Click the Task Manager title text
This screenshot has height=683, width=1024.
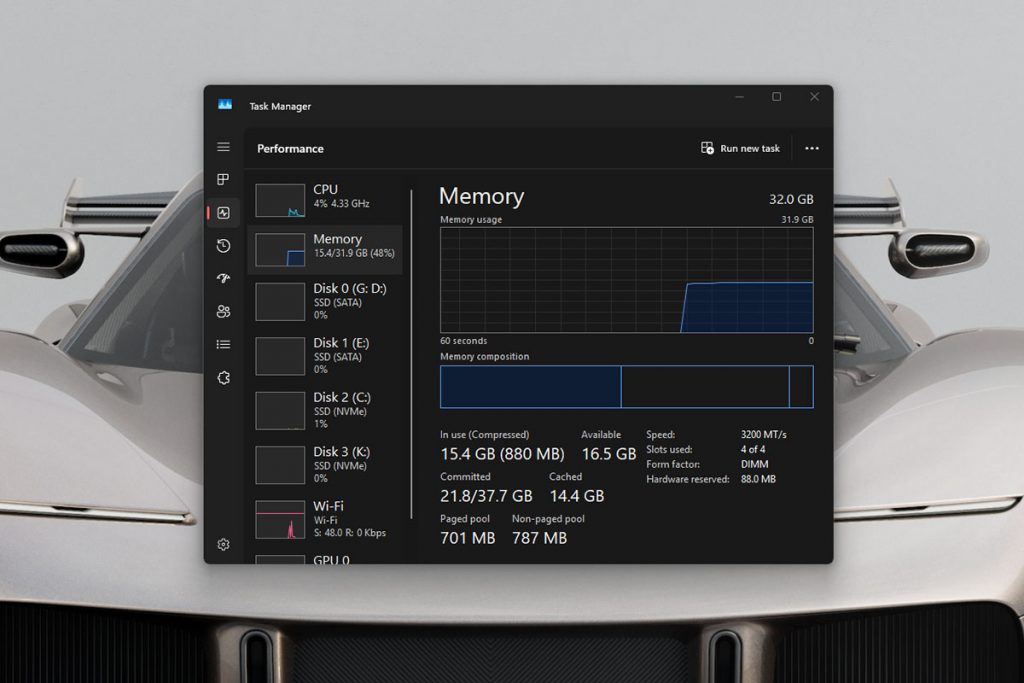tap(280, 106)
